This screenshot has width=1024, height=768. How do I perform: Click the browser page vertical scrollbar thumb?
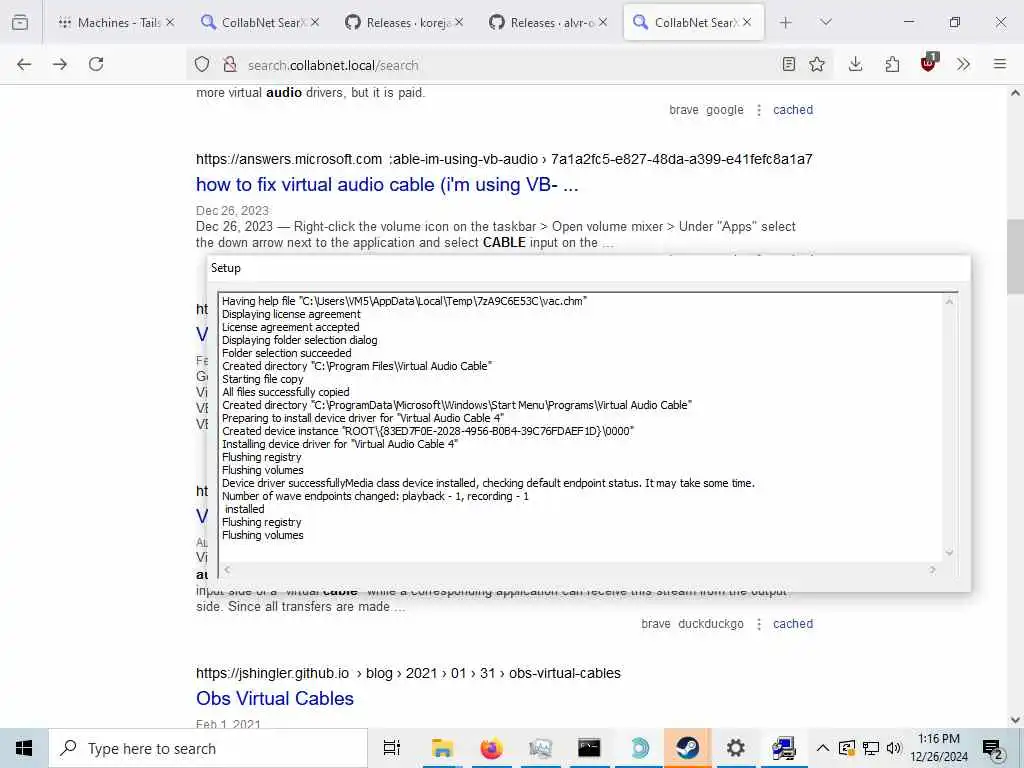[1015, 257]
